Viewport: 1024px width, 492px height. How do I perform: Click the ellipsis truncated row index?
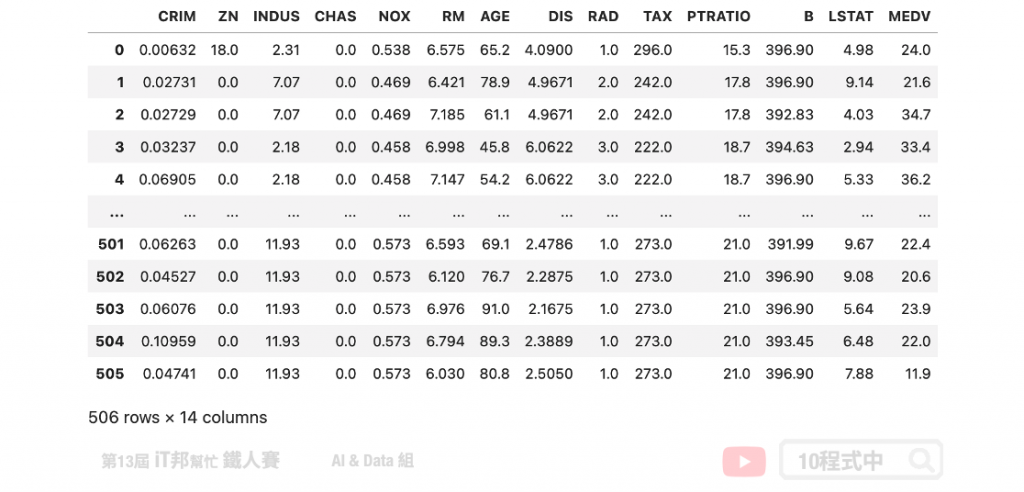click(x=116, y=211)
